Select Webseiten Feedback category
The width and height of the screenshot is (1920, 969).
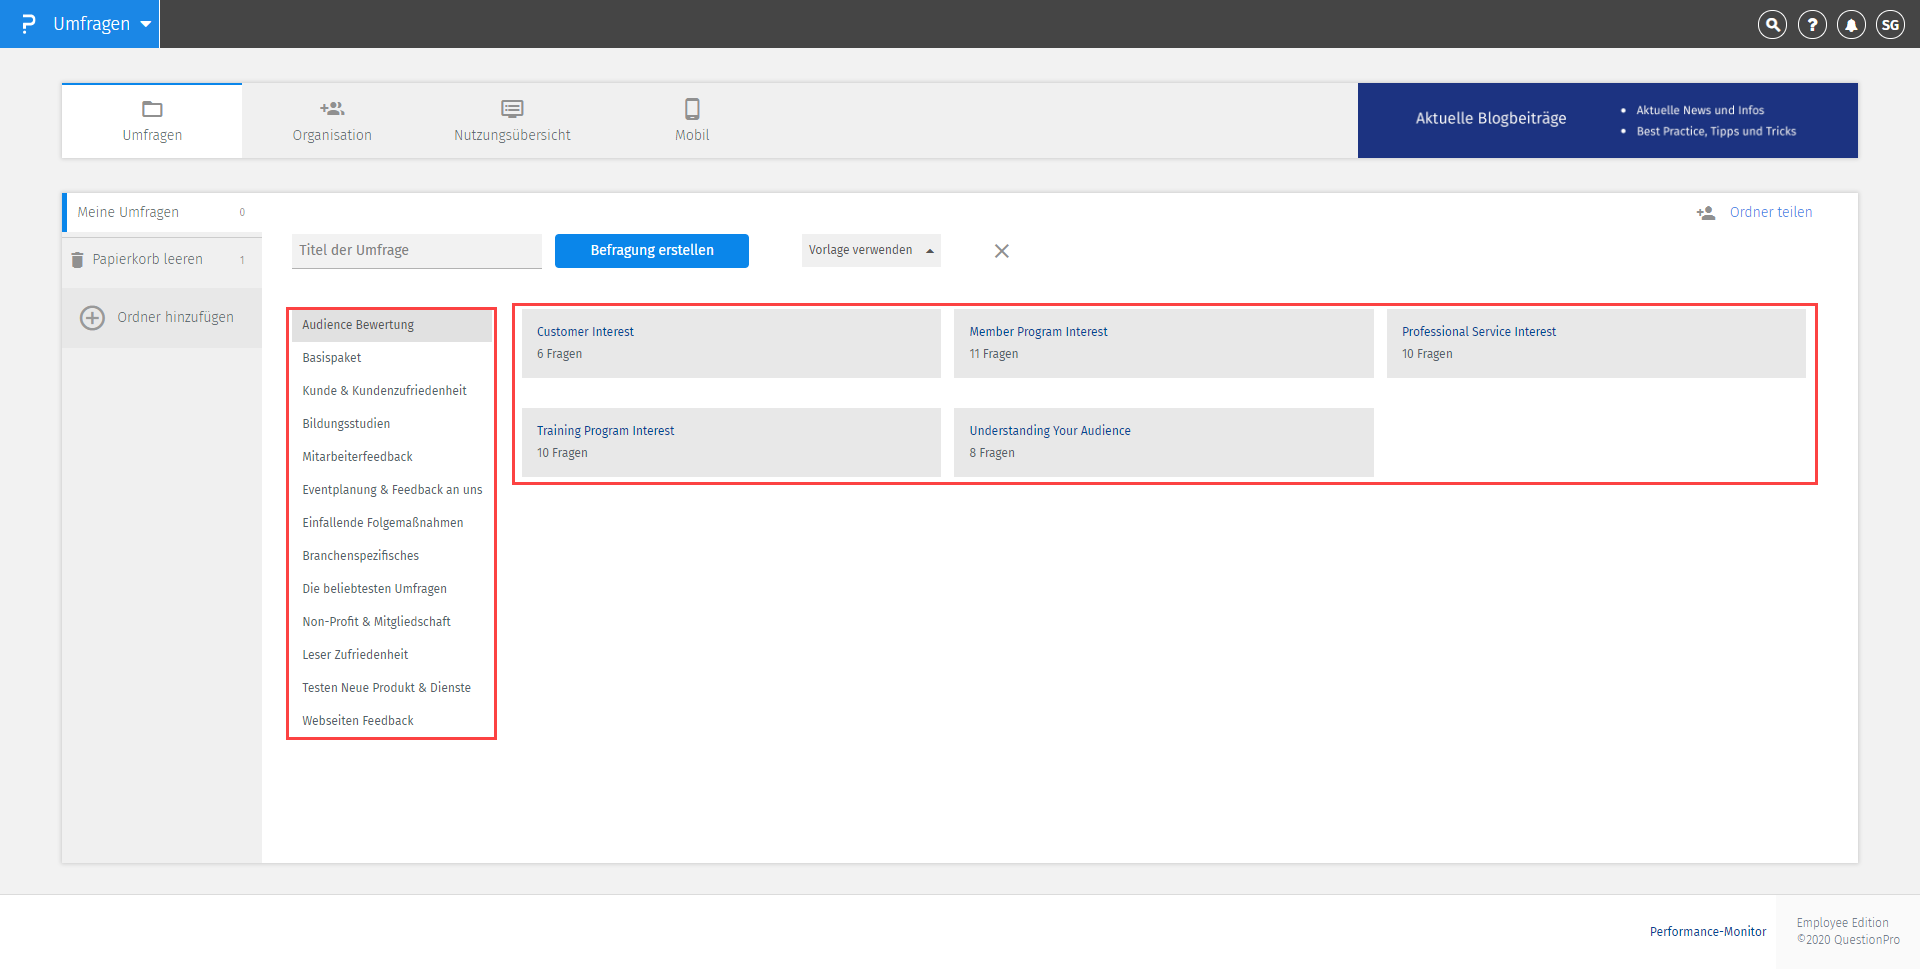pyautogui.click(x=392, y=721)
